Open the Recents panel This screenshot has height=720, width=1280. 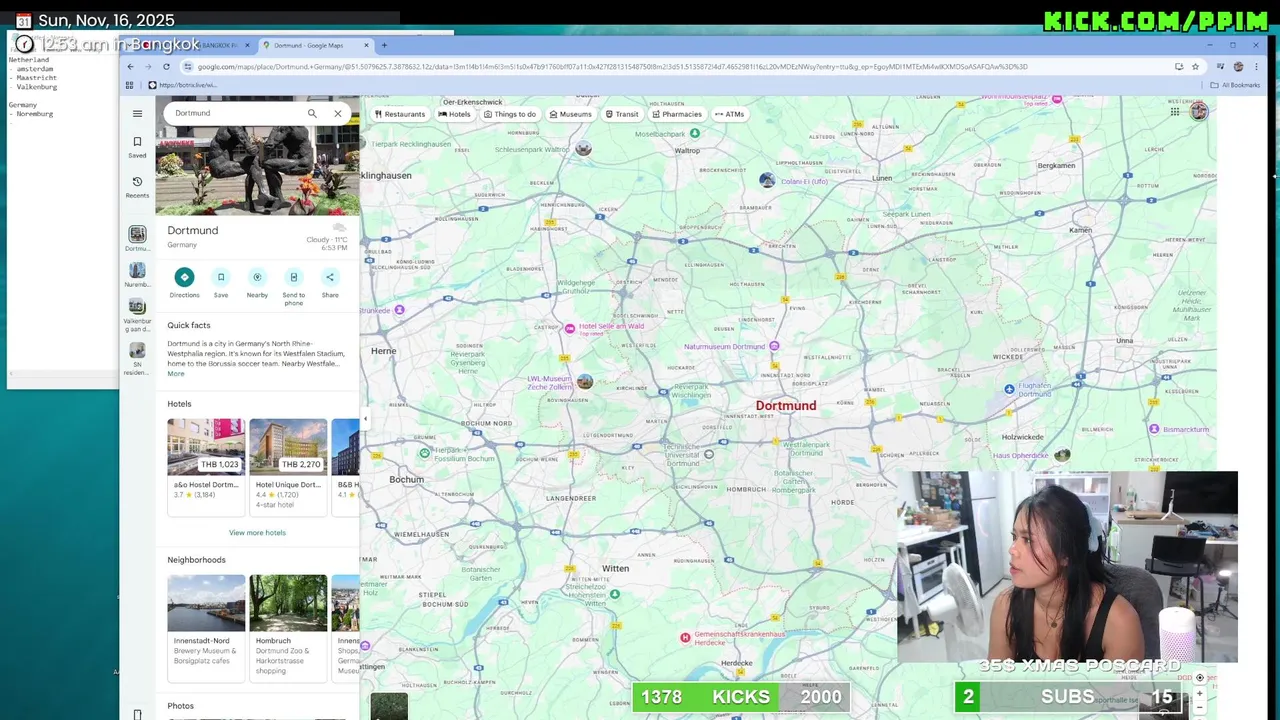point(137,187)
